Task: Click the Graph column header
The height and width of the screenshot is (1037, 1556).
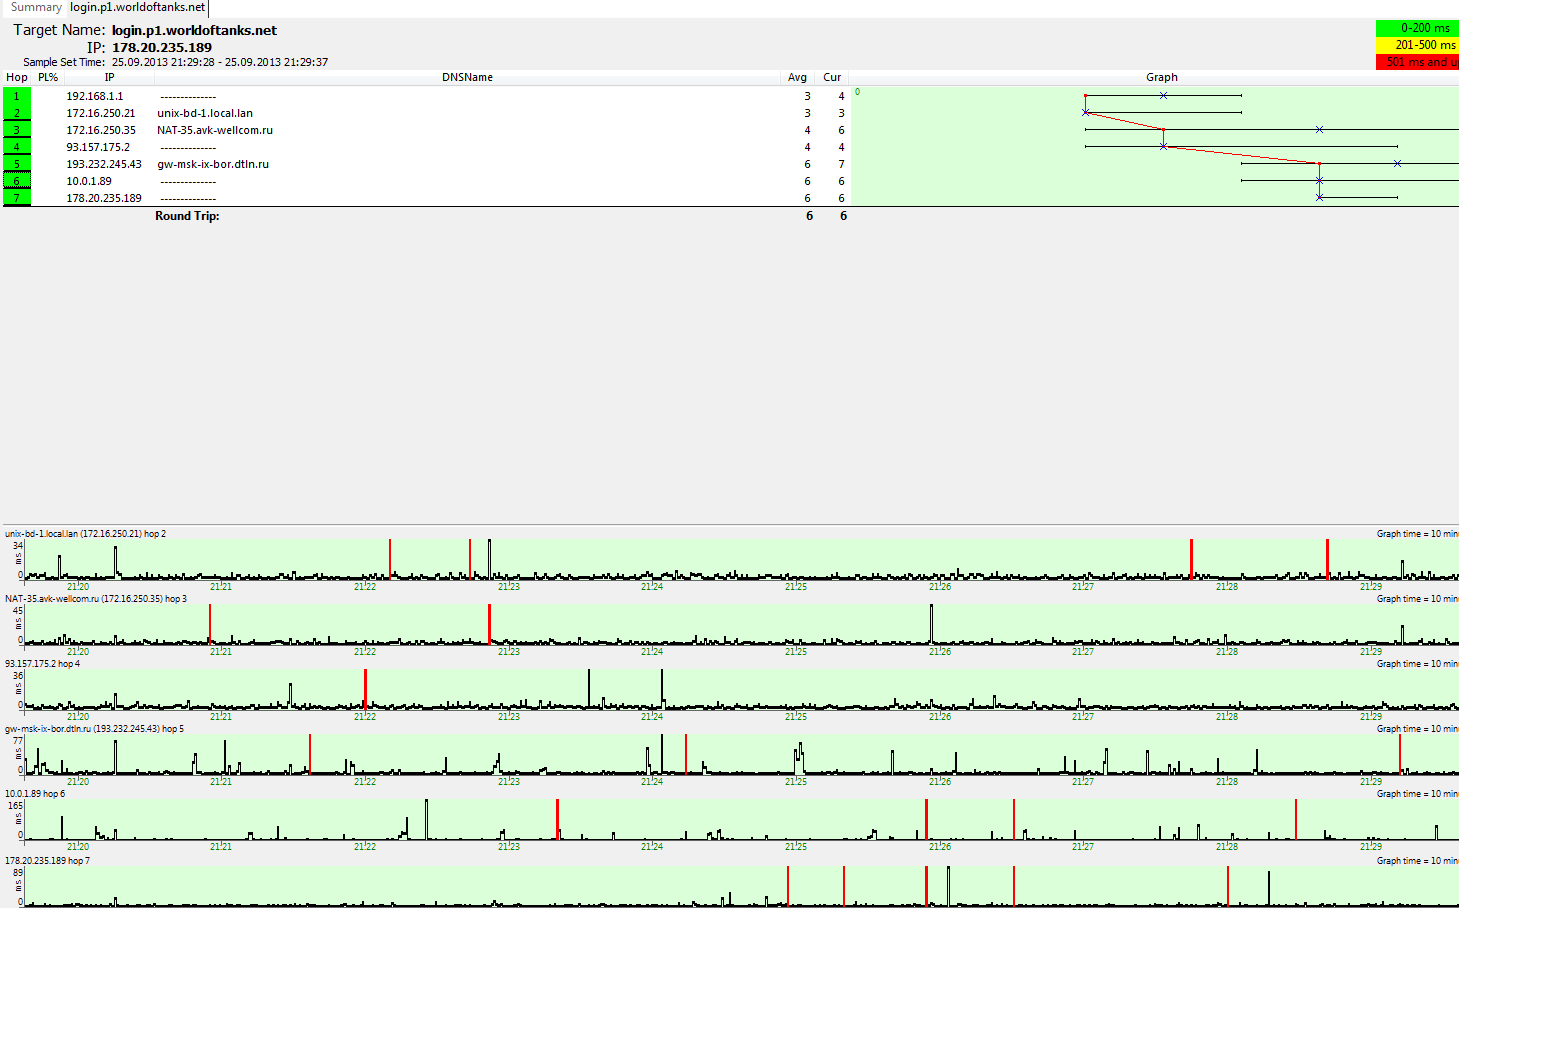Action: pyautogui.click(x=1161, y=77)
